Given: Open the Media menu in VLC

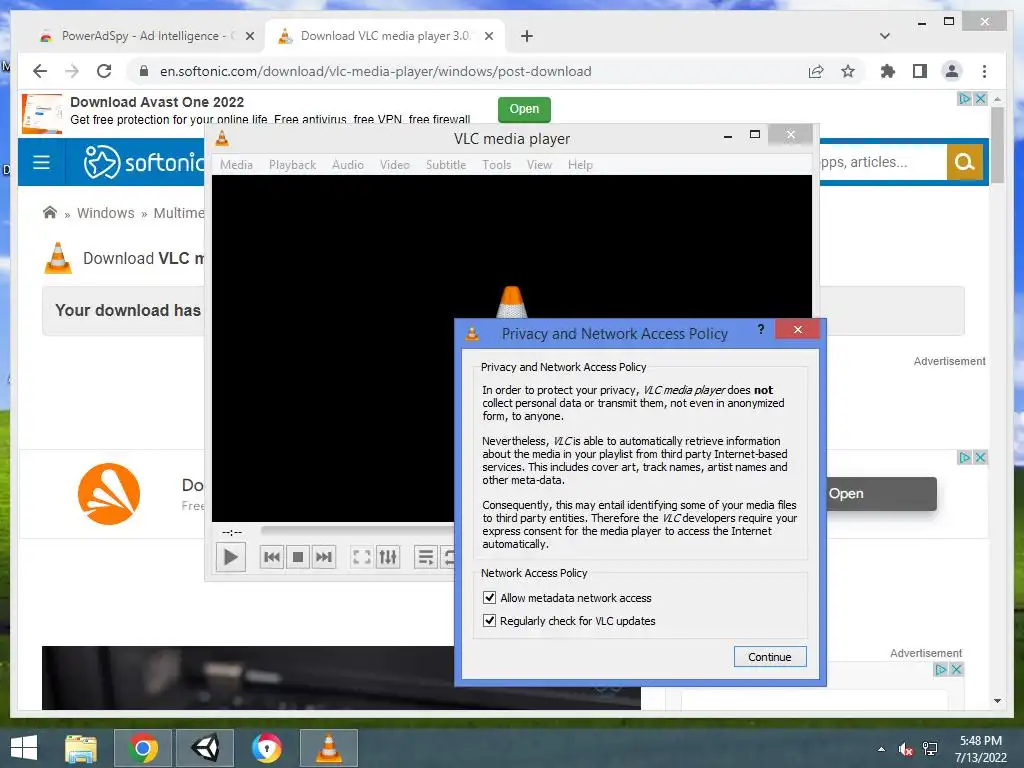Looking at the screenshot, I should click(x=236, y=165).
